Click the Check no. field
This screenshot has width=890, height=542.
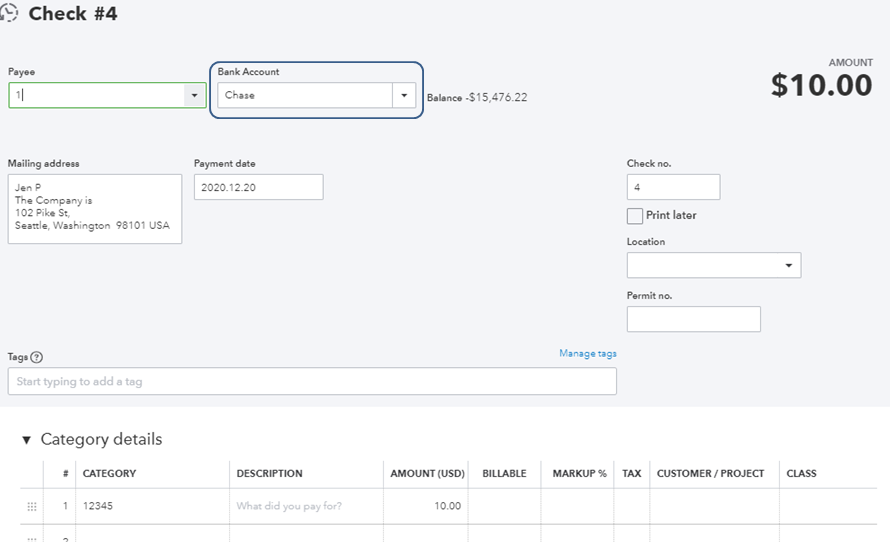point(673,187)
